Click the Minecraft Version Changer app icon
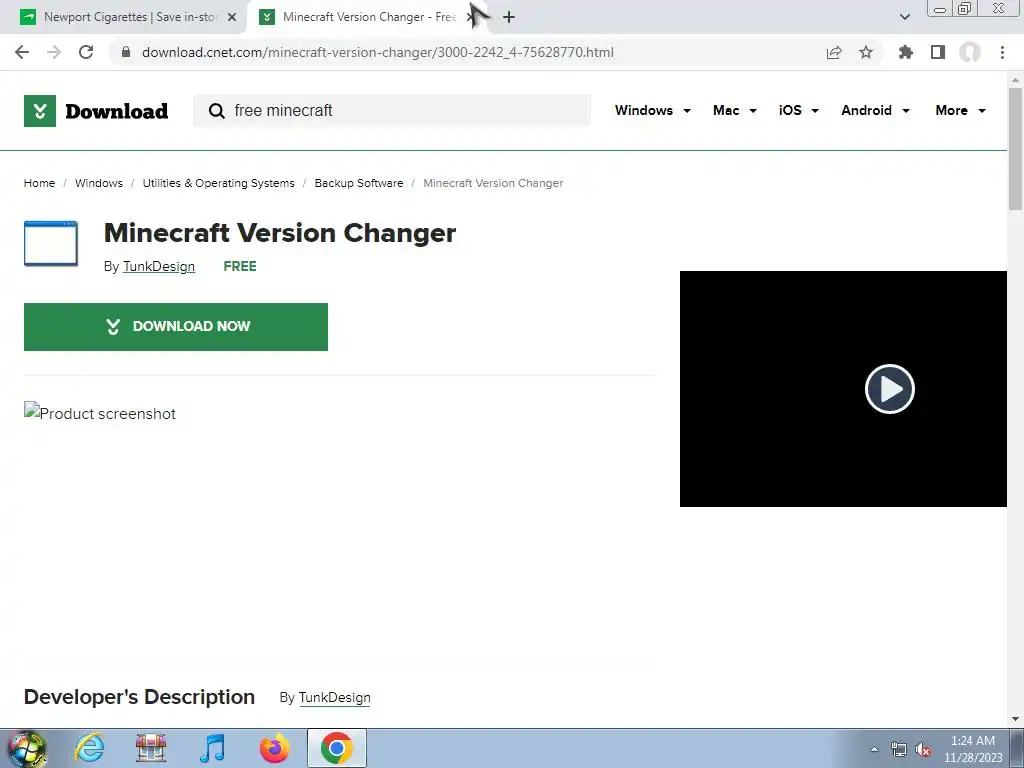 [51, 244]
